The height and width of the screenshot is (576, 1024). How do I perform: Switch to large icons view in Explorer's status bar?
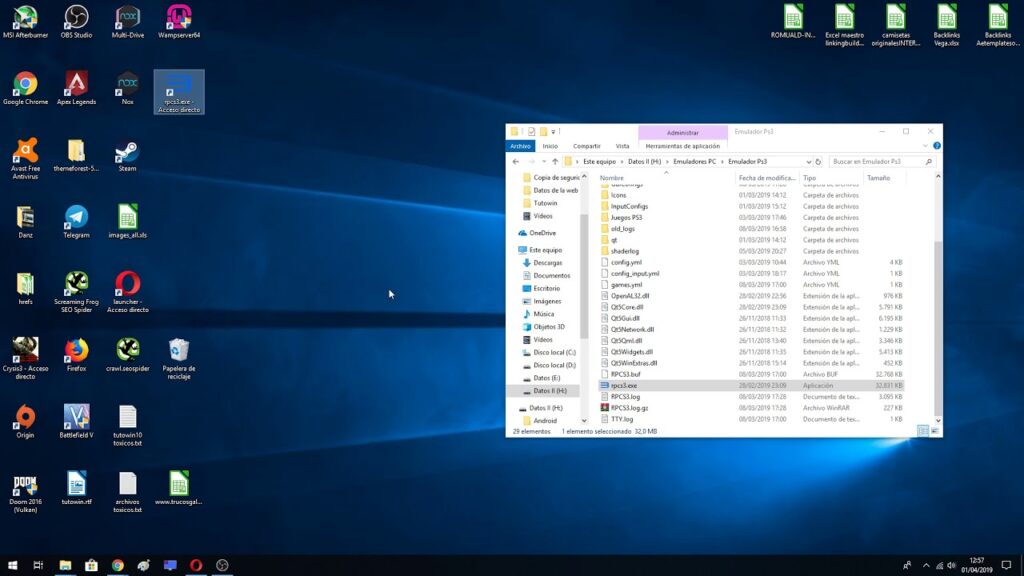(x=934, y=431)
